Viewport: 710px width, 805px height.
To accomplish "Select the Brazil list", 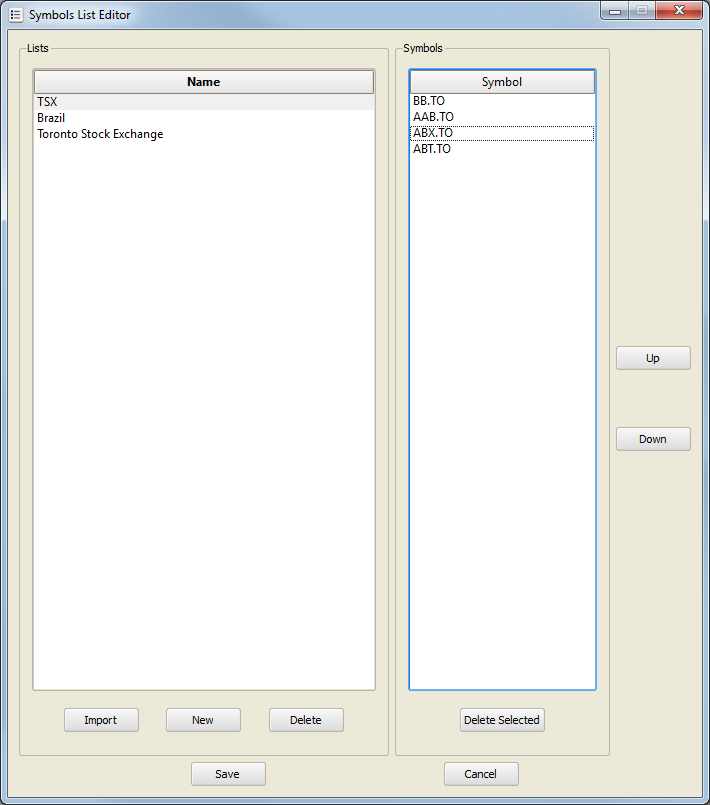I will click(51, 118).
